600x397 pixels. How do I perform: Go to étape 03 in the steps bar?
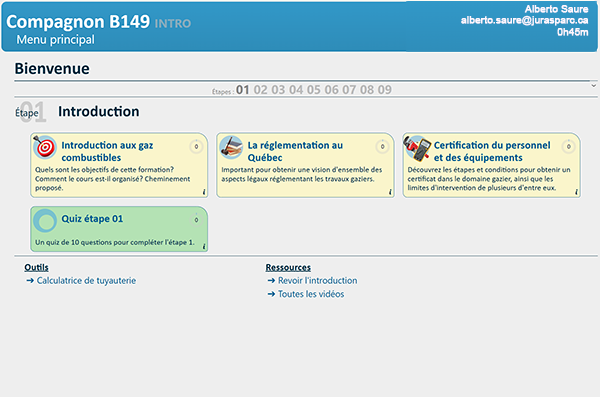coord(278,90)
